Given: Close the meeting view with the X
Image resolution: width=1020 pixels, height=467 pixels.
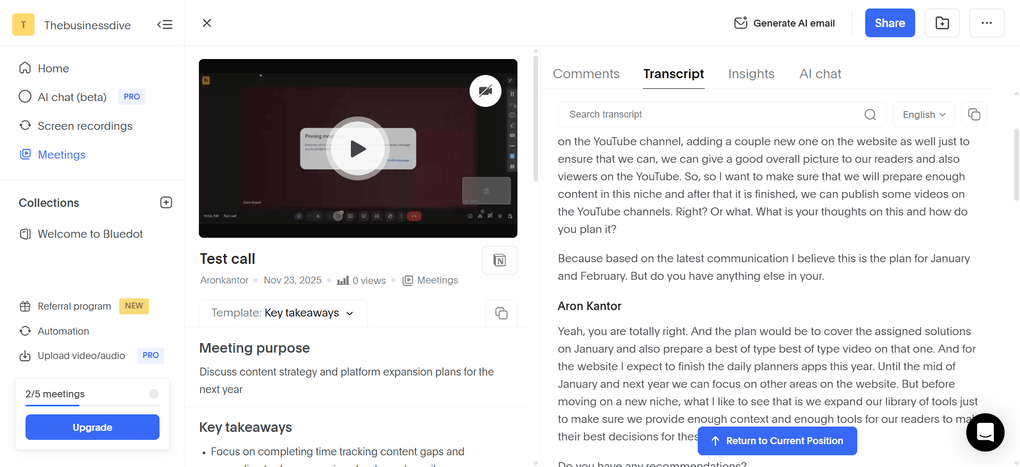Looking at the screenshot, I should tap(207, 23).
